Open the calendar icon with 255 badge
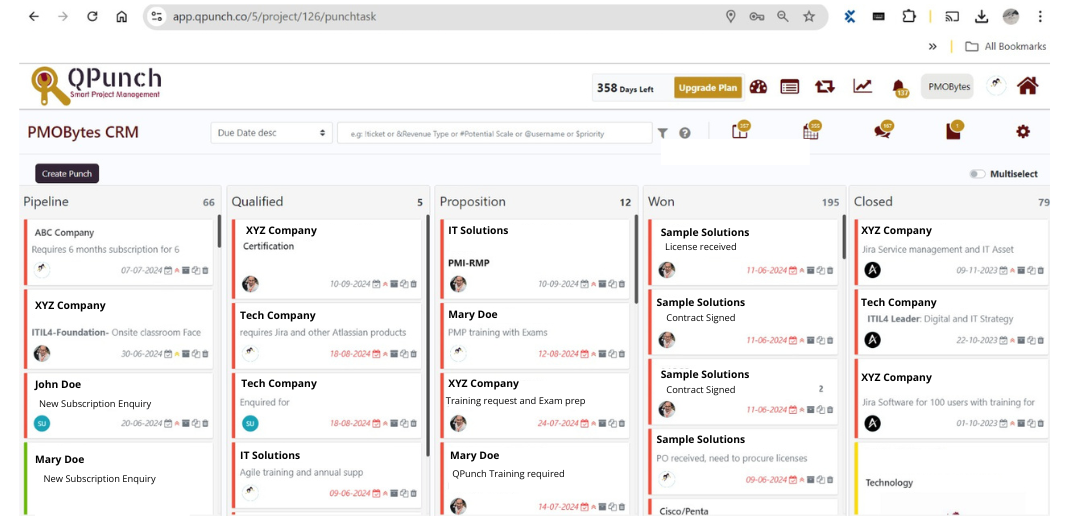Viewport: 1080px width, 516px height. 811,130
